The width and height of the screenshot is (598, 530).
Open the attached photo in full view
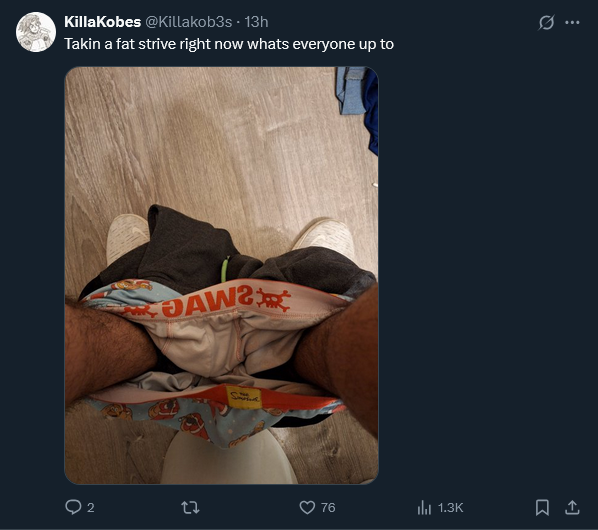tap(222, 276)
